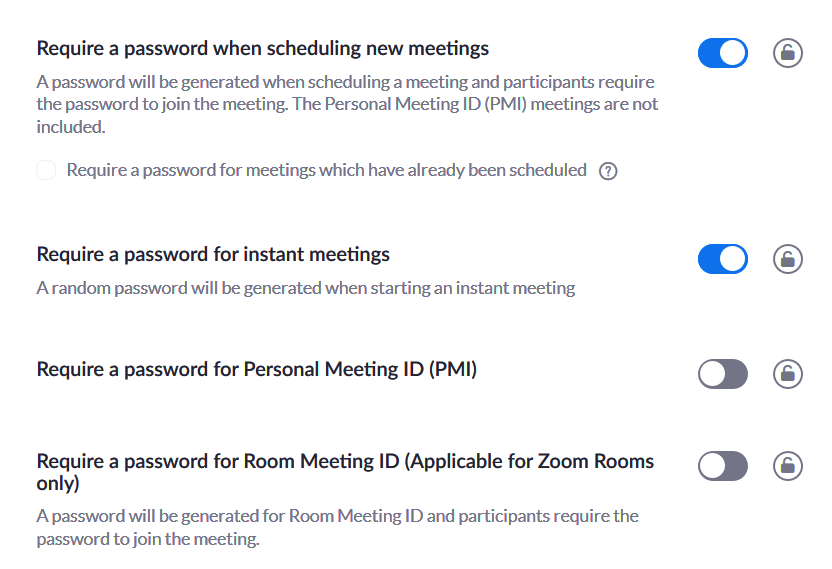Click the lock icon beside Room Meeting ID
This screenshot has height=569, width=832.
787,466
